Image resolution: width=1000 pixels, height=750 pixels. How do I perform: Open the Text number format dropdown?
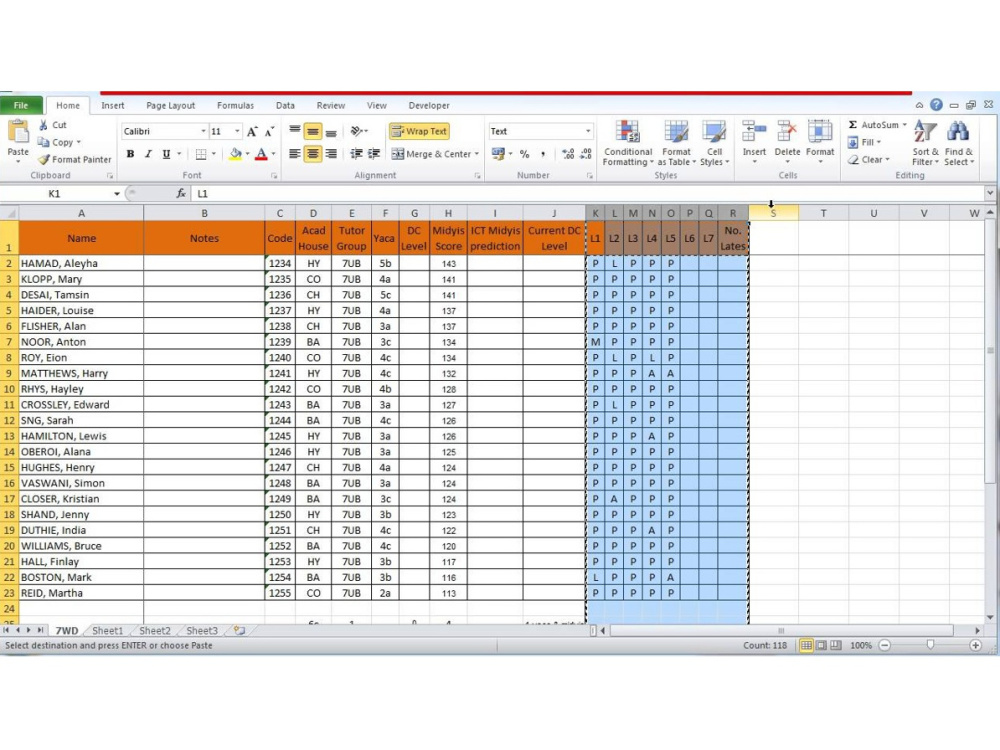pos(587,131)
